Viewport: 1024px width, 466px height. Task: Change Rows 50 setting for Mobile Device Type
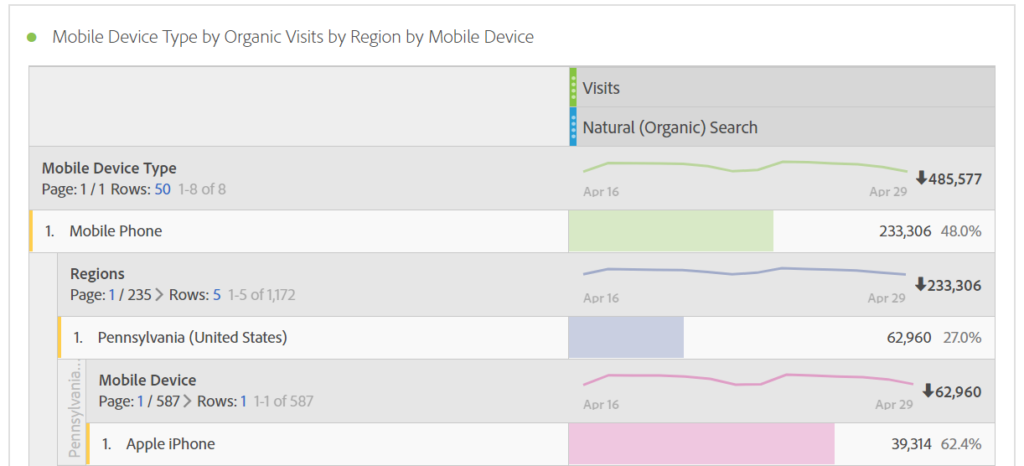tap(162, 189)
